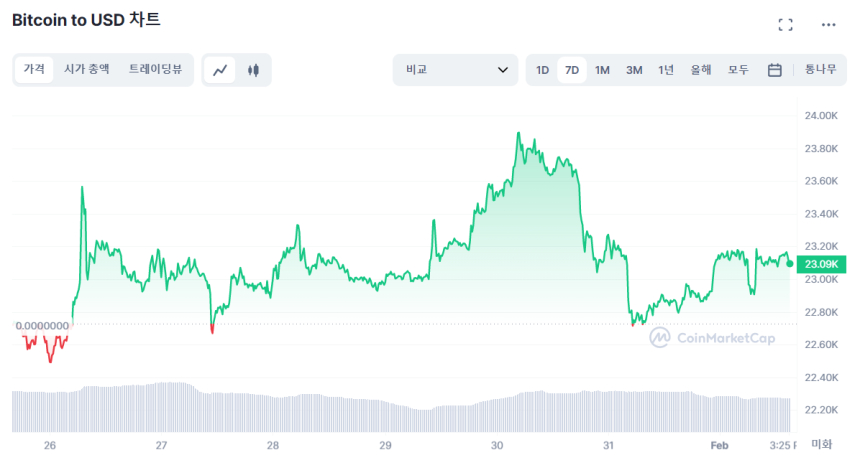Show 모두 (all time) range
Image resolution: width=860 pixels, height=455 pixels.
point(738,70)
